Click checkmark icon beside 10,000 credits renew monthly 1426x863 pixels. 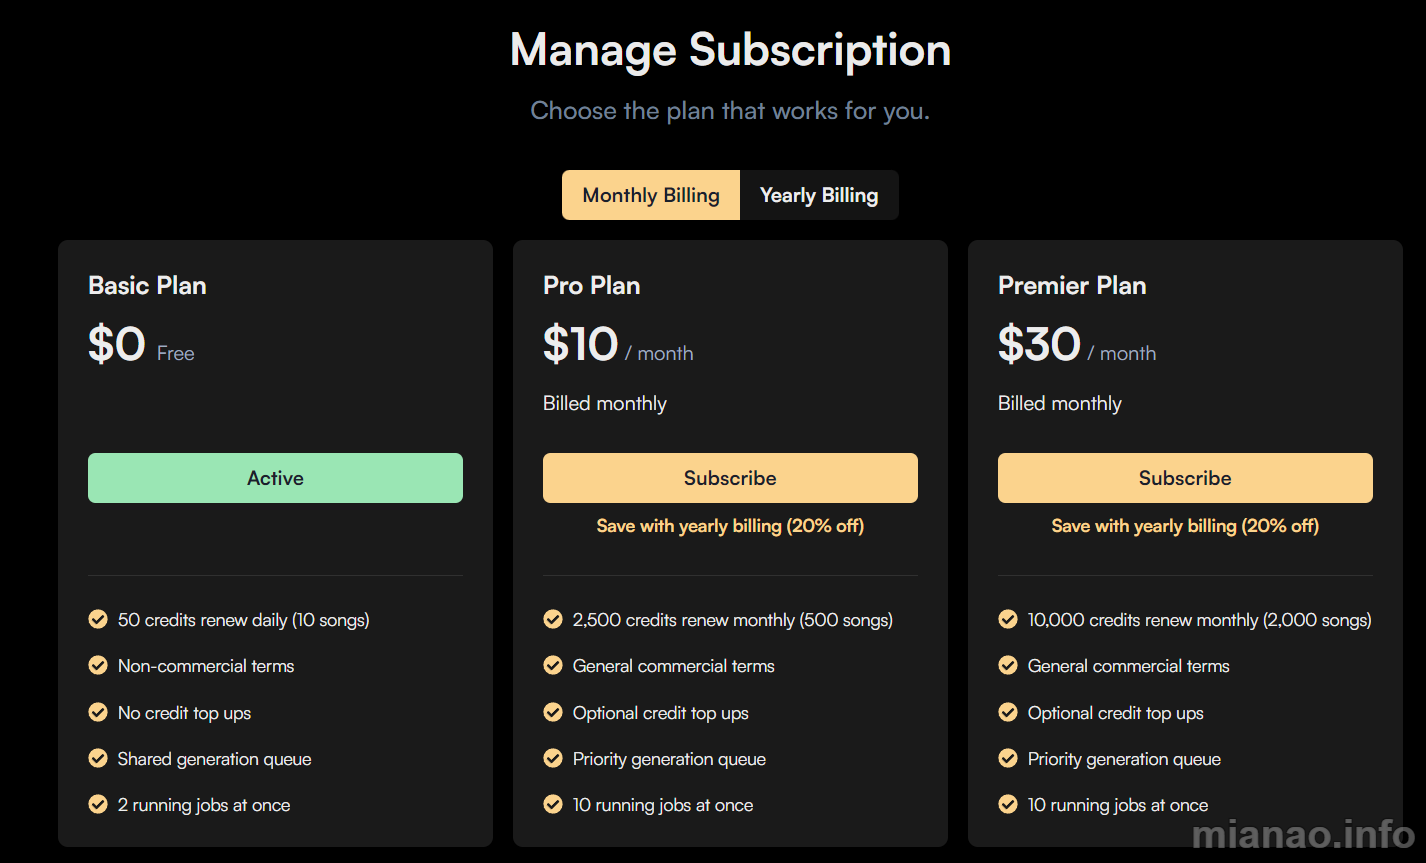tap(1008, 620)
